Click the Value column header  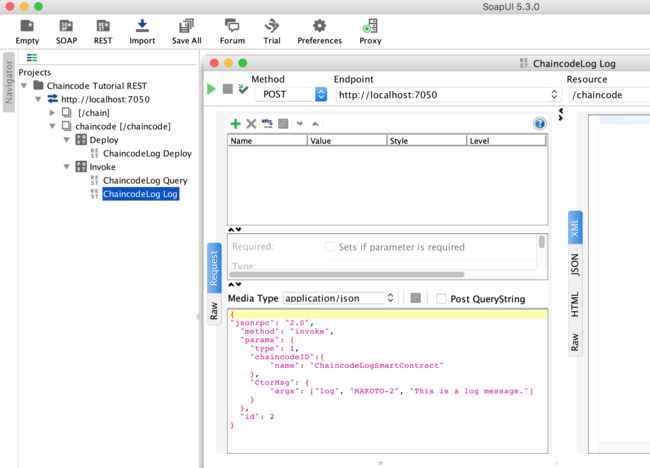coord(347,141)
